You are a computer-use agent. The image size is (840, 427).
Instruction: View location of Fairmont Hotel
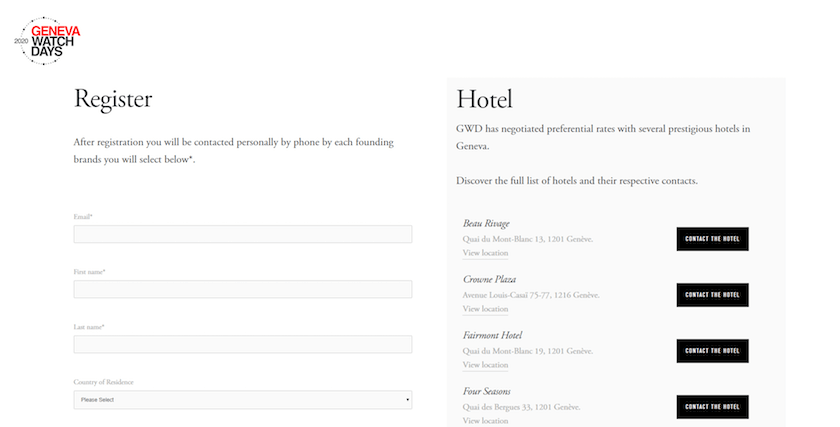point(485,365)
